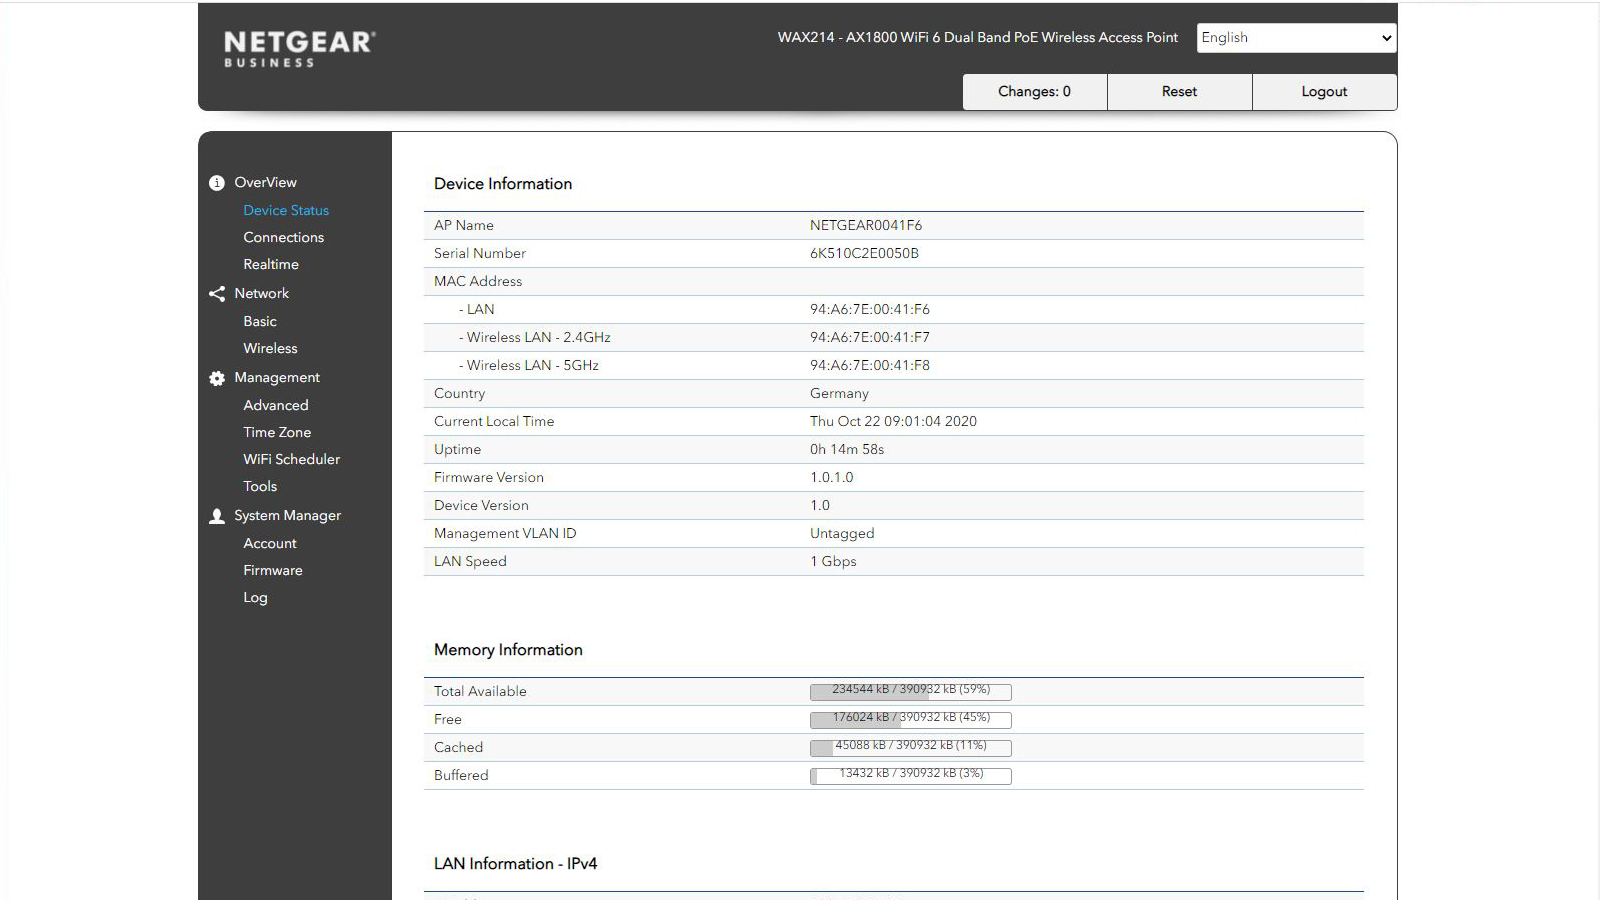Open the Realtime page
Image resolution: width=1600 pixels, height=900 pixels.
click(271, 265)
